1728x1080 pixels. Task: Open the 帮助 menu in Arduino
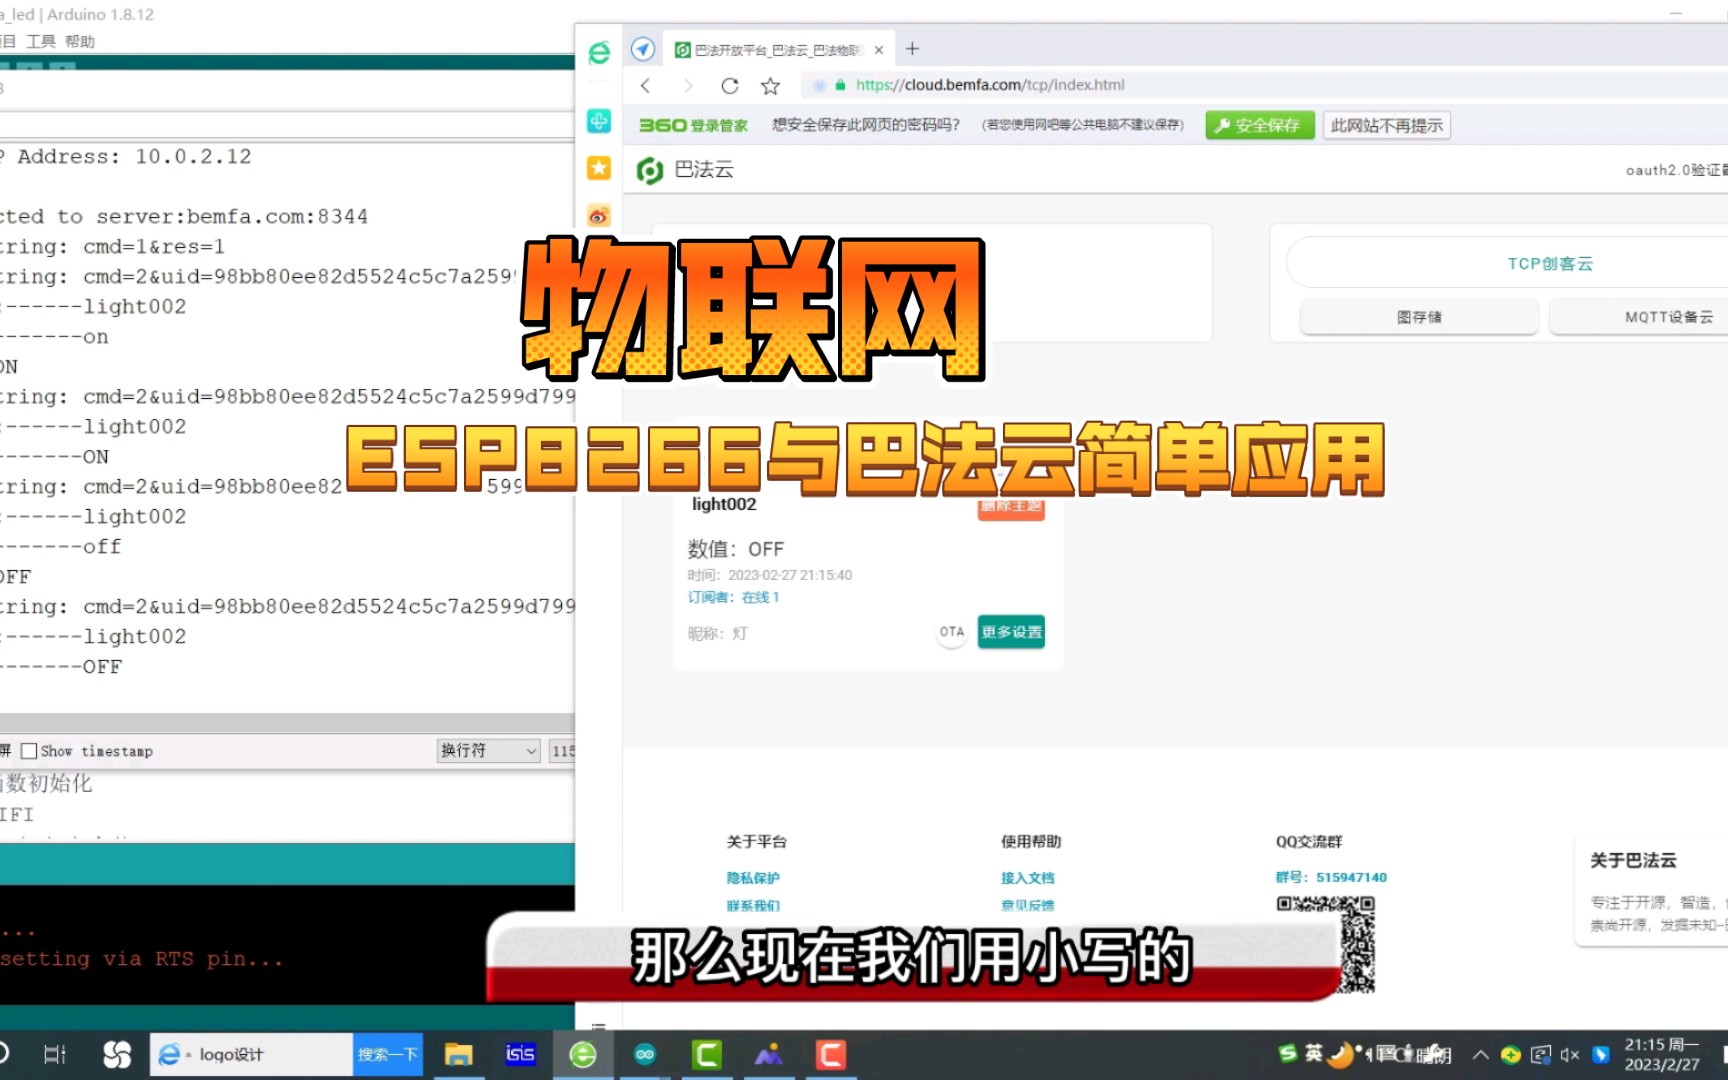click(x=80, y=41)
